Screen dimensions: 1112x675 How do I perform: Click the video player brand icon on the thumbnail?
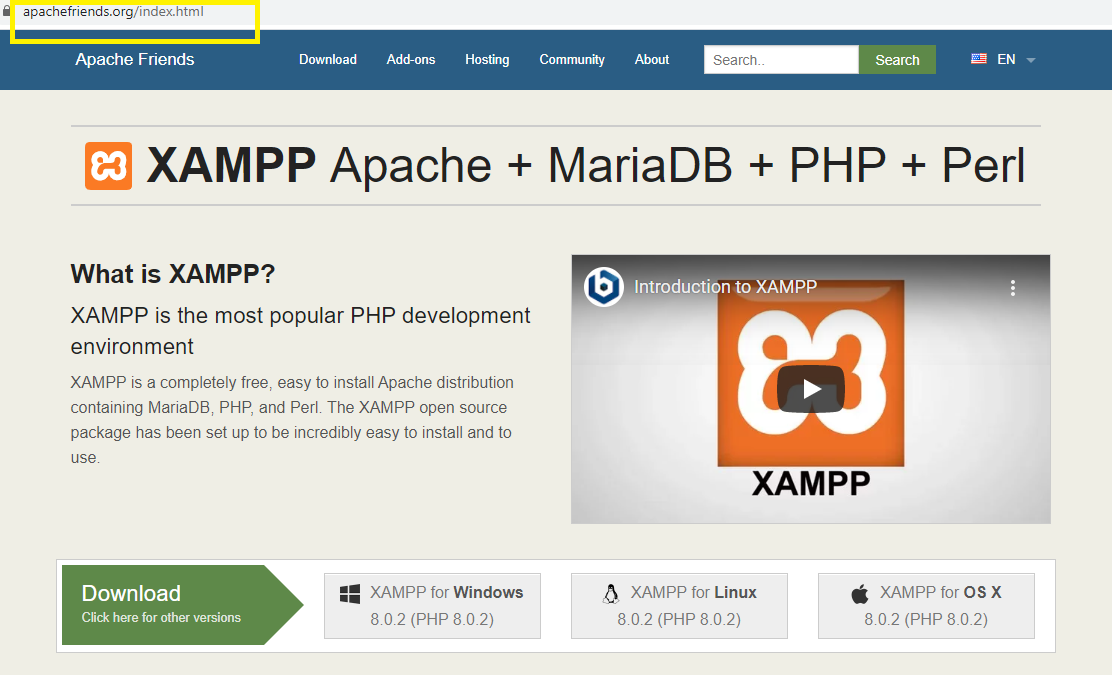(x=602, y=286)
